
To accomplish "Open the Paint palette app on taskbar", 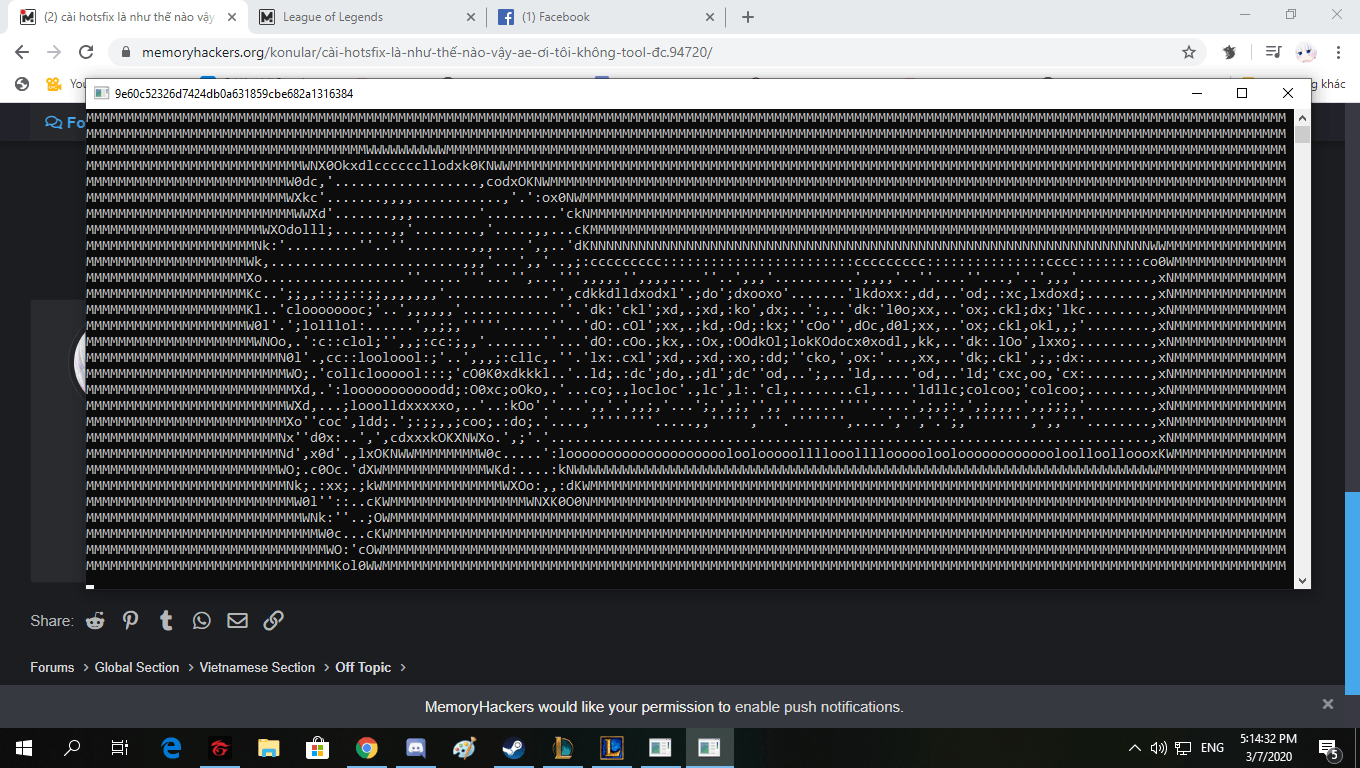I will point(464,747).
